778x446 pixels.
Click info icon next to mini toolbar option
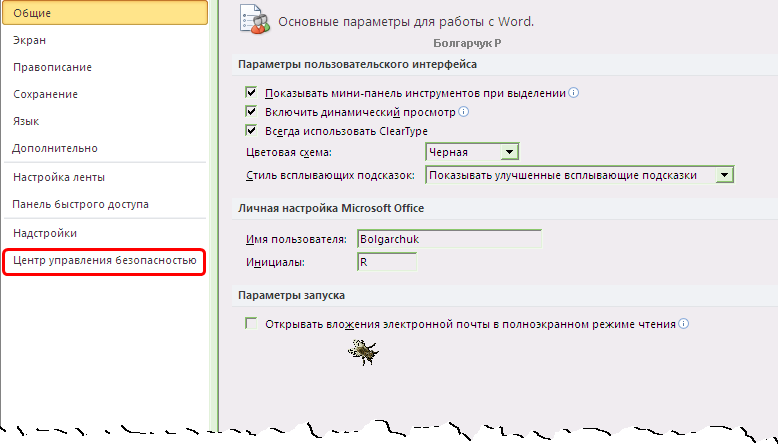pyautogui.click(x=574, y=93)
